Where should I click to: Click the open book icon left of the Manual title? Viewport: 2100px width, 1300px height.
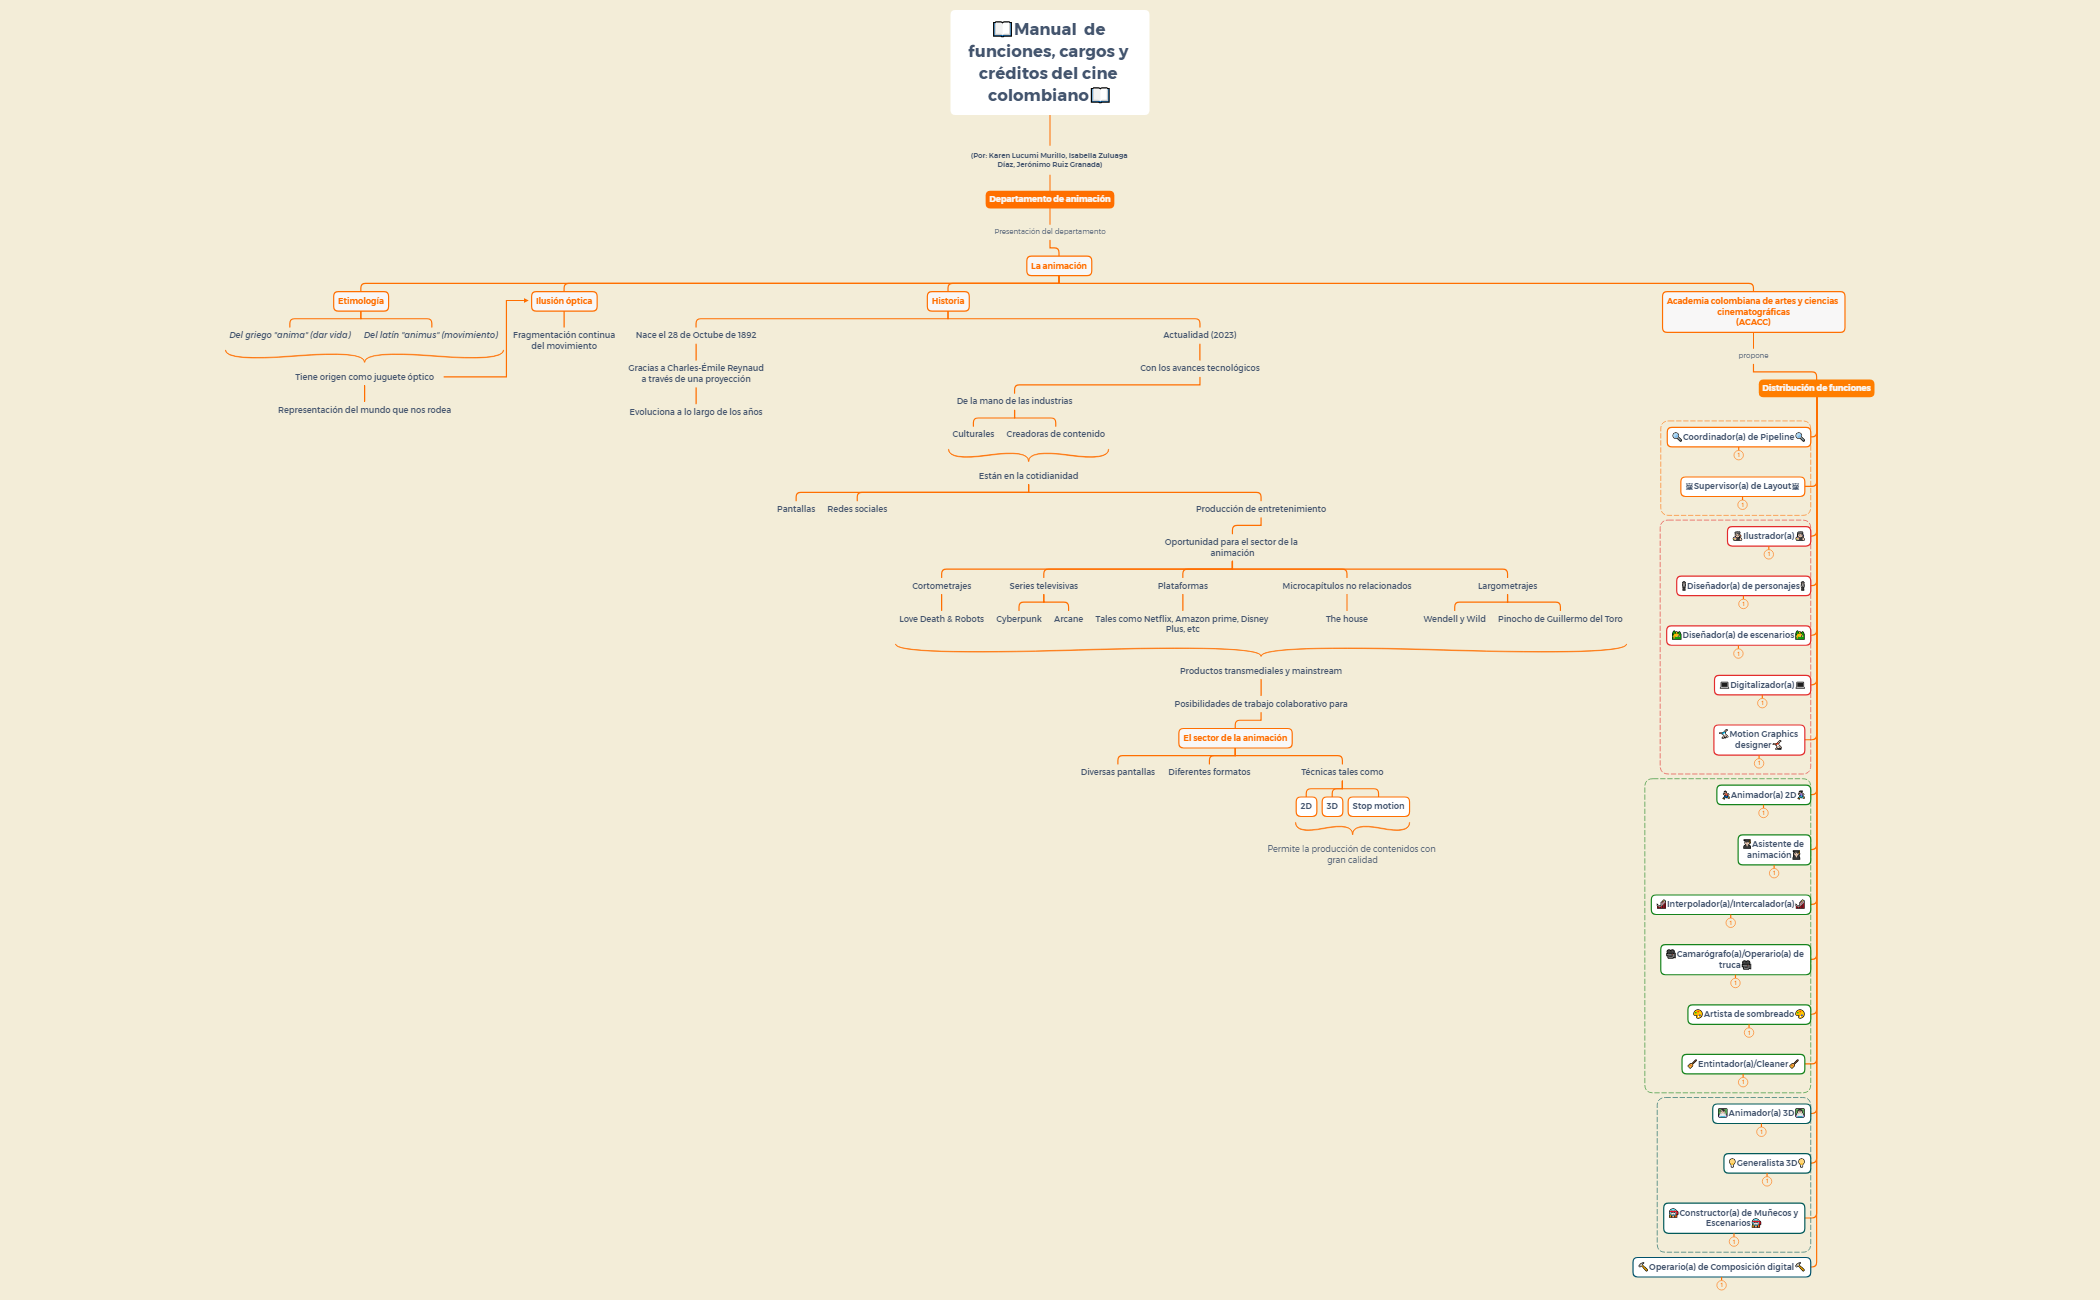(1002, 29)
